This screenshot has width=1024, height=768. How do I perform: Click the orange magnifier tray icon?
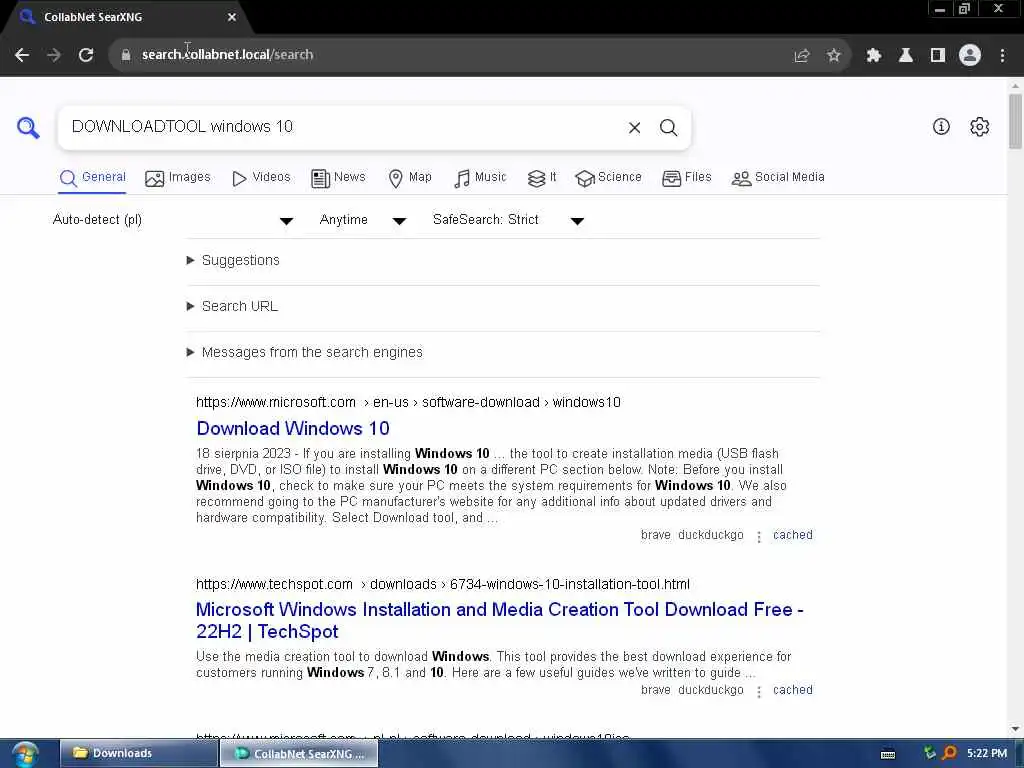coord(950,754)
